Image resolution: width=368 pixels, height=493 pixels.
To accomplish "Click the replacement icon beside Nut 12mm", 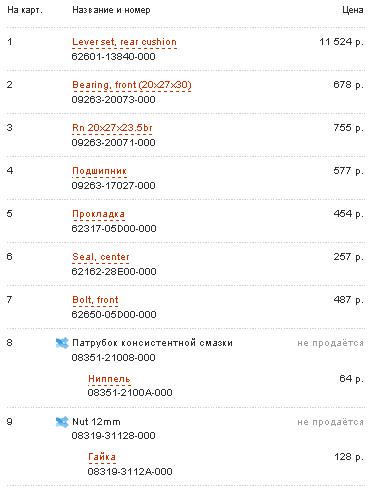I will 62,422.
